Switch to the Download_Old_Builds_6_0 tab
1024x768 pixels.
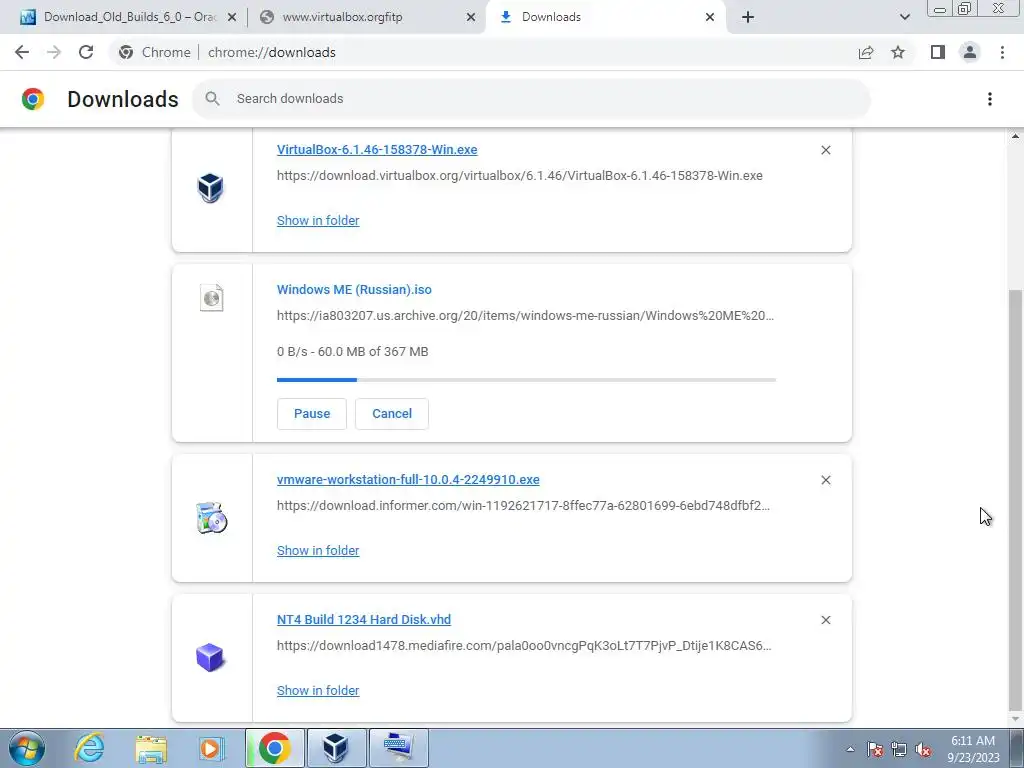[x=129, y=17]
